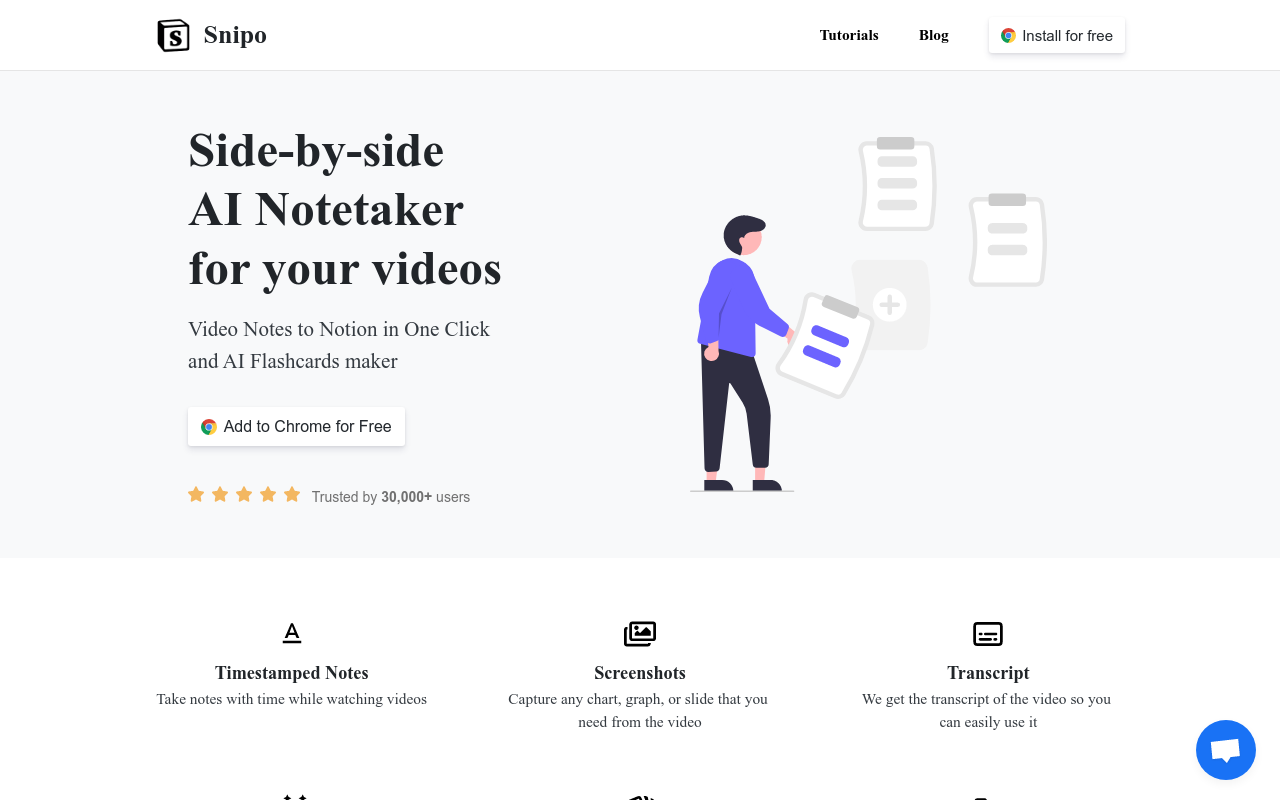
Task: Click the Transcript heading
Action: 988,673
